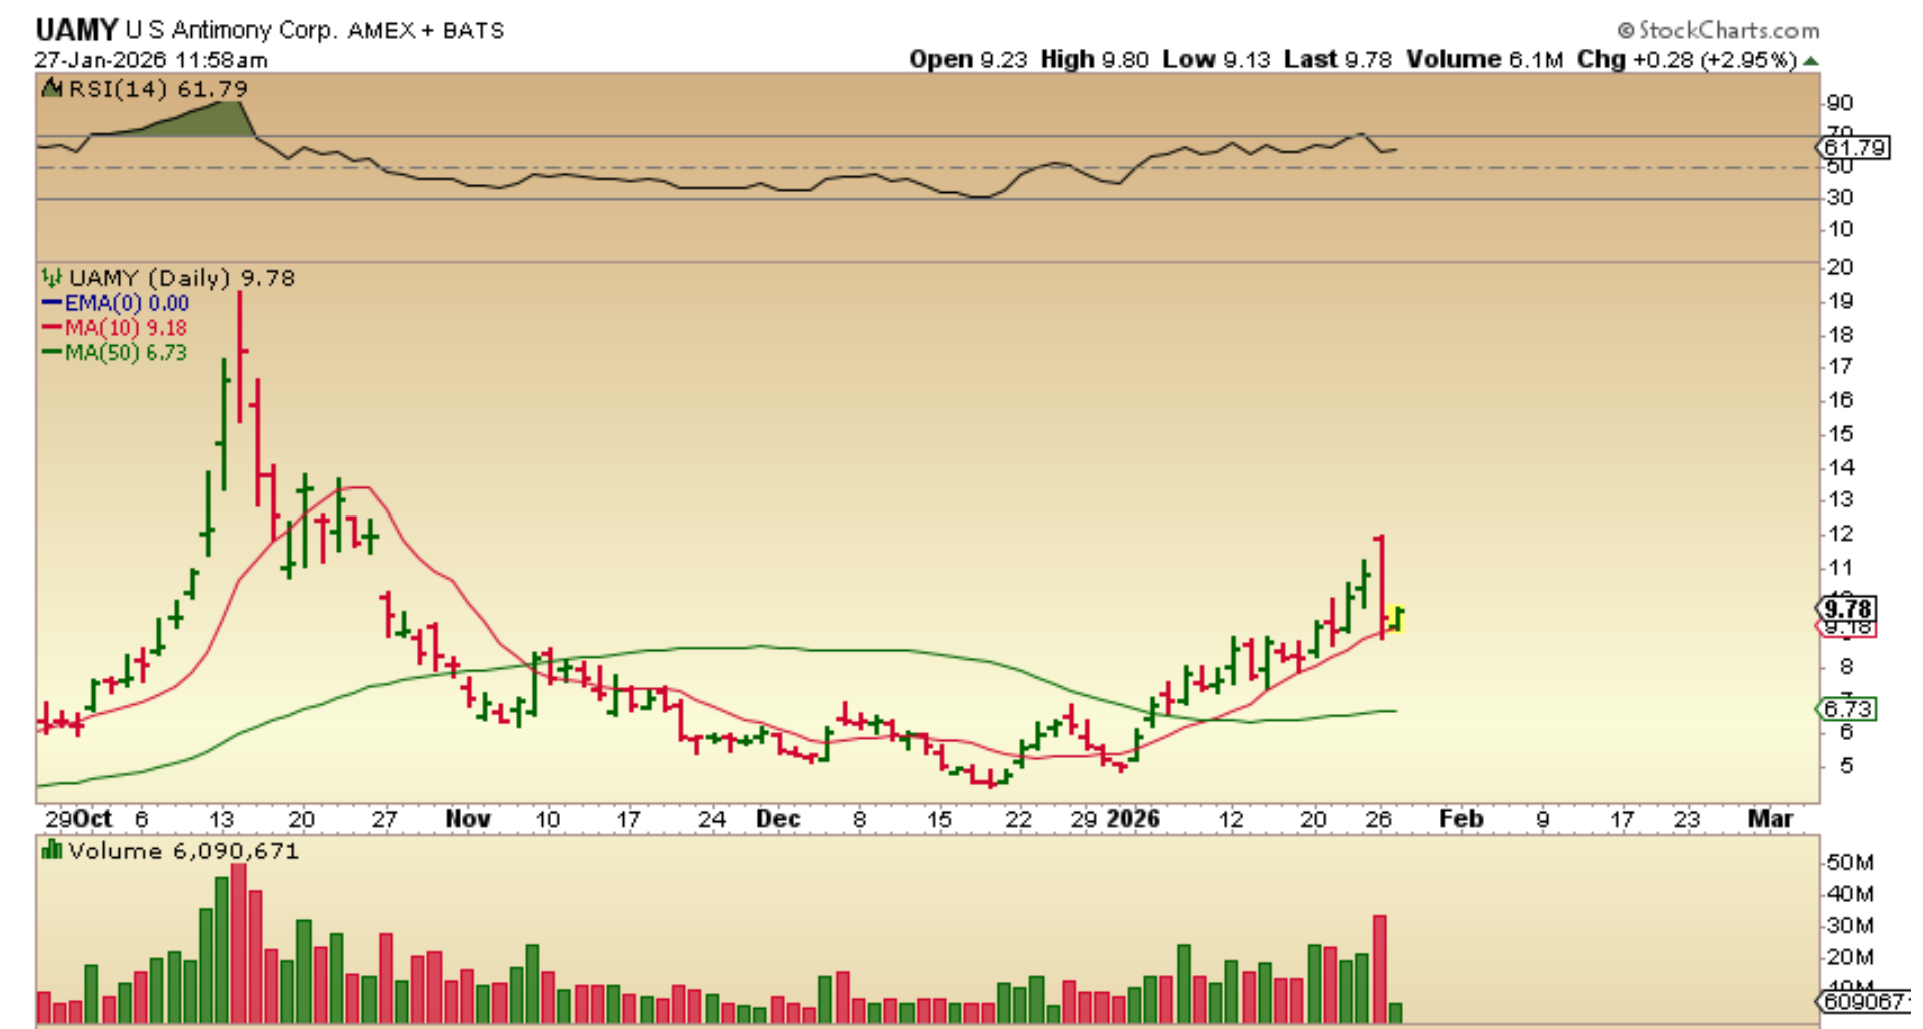Click the 61.79 RSI value tag on the right axis

[1854, 148]
